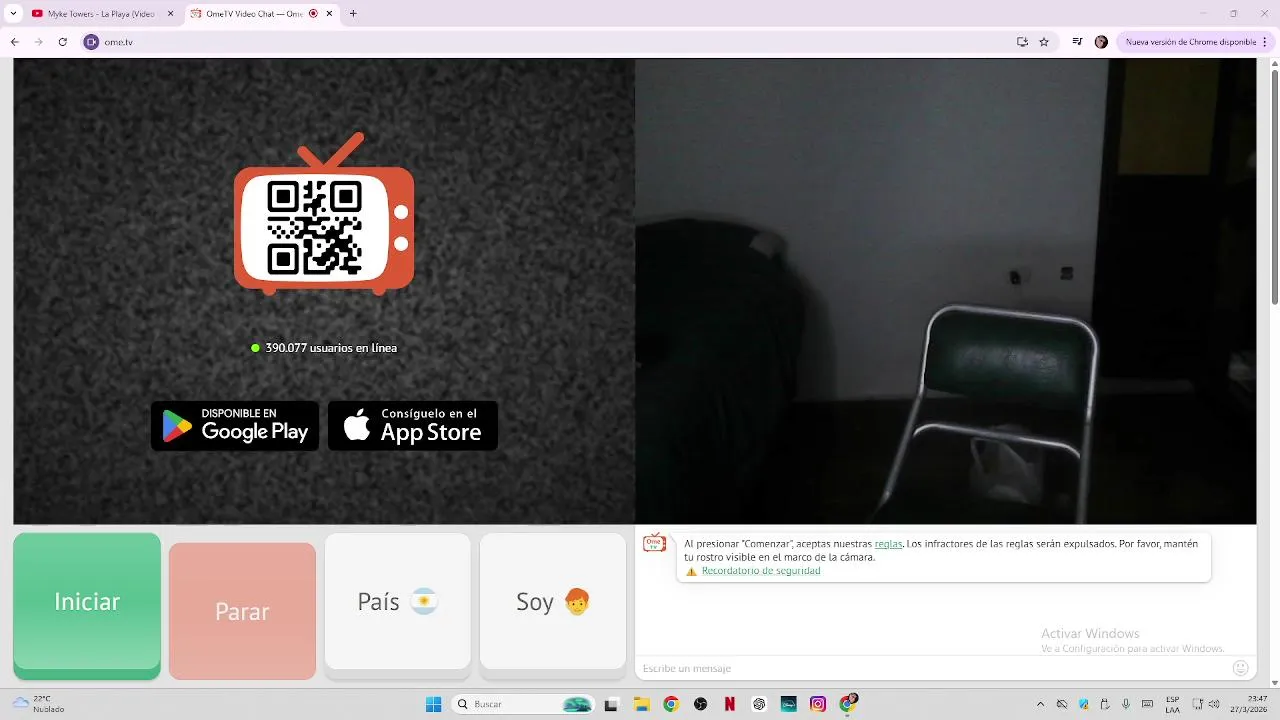
Task: Close the OmeTV Video Chat tab
Action: [x=329, y=14]
